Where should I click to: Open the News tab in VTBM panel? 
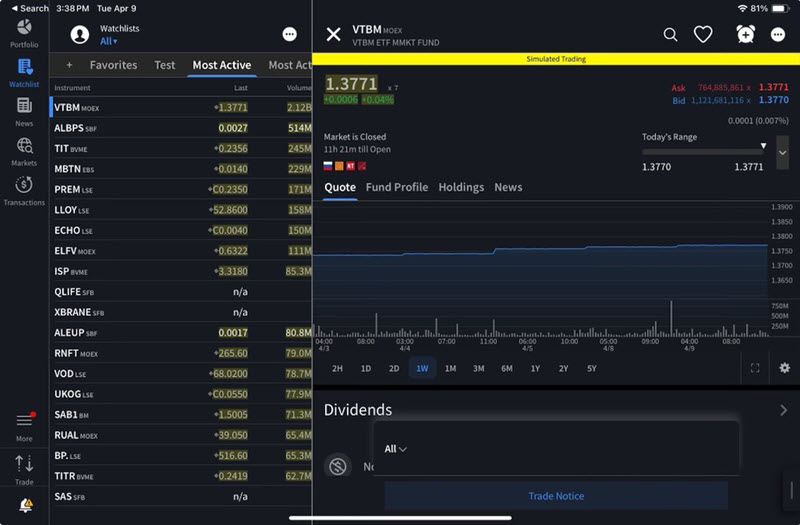pyautogui.click(x=508, y=187)
